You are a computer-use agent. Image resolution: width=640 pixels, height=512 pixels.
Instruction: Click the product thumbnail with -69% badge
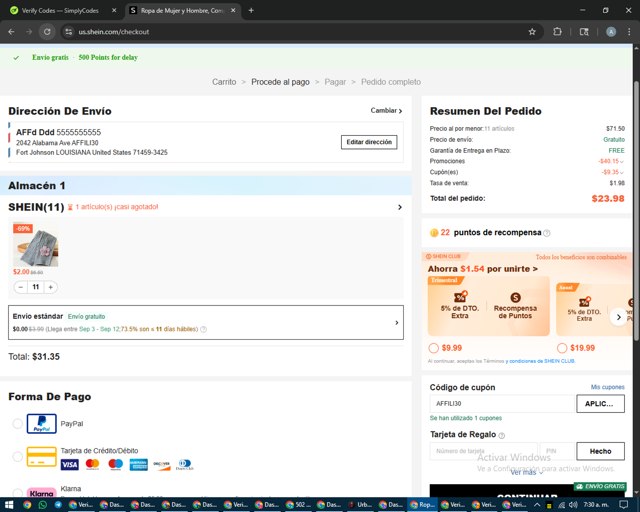pos(36,245)
